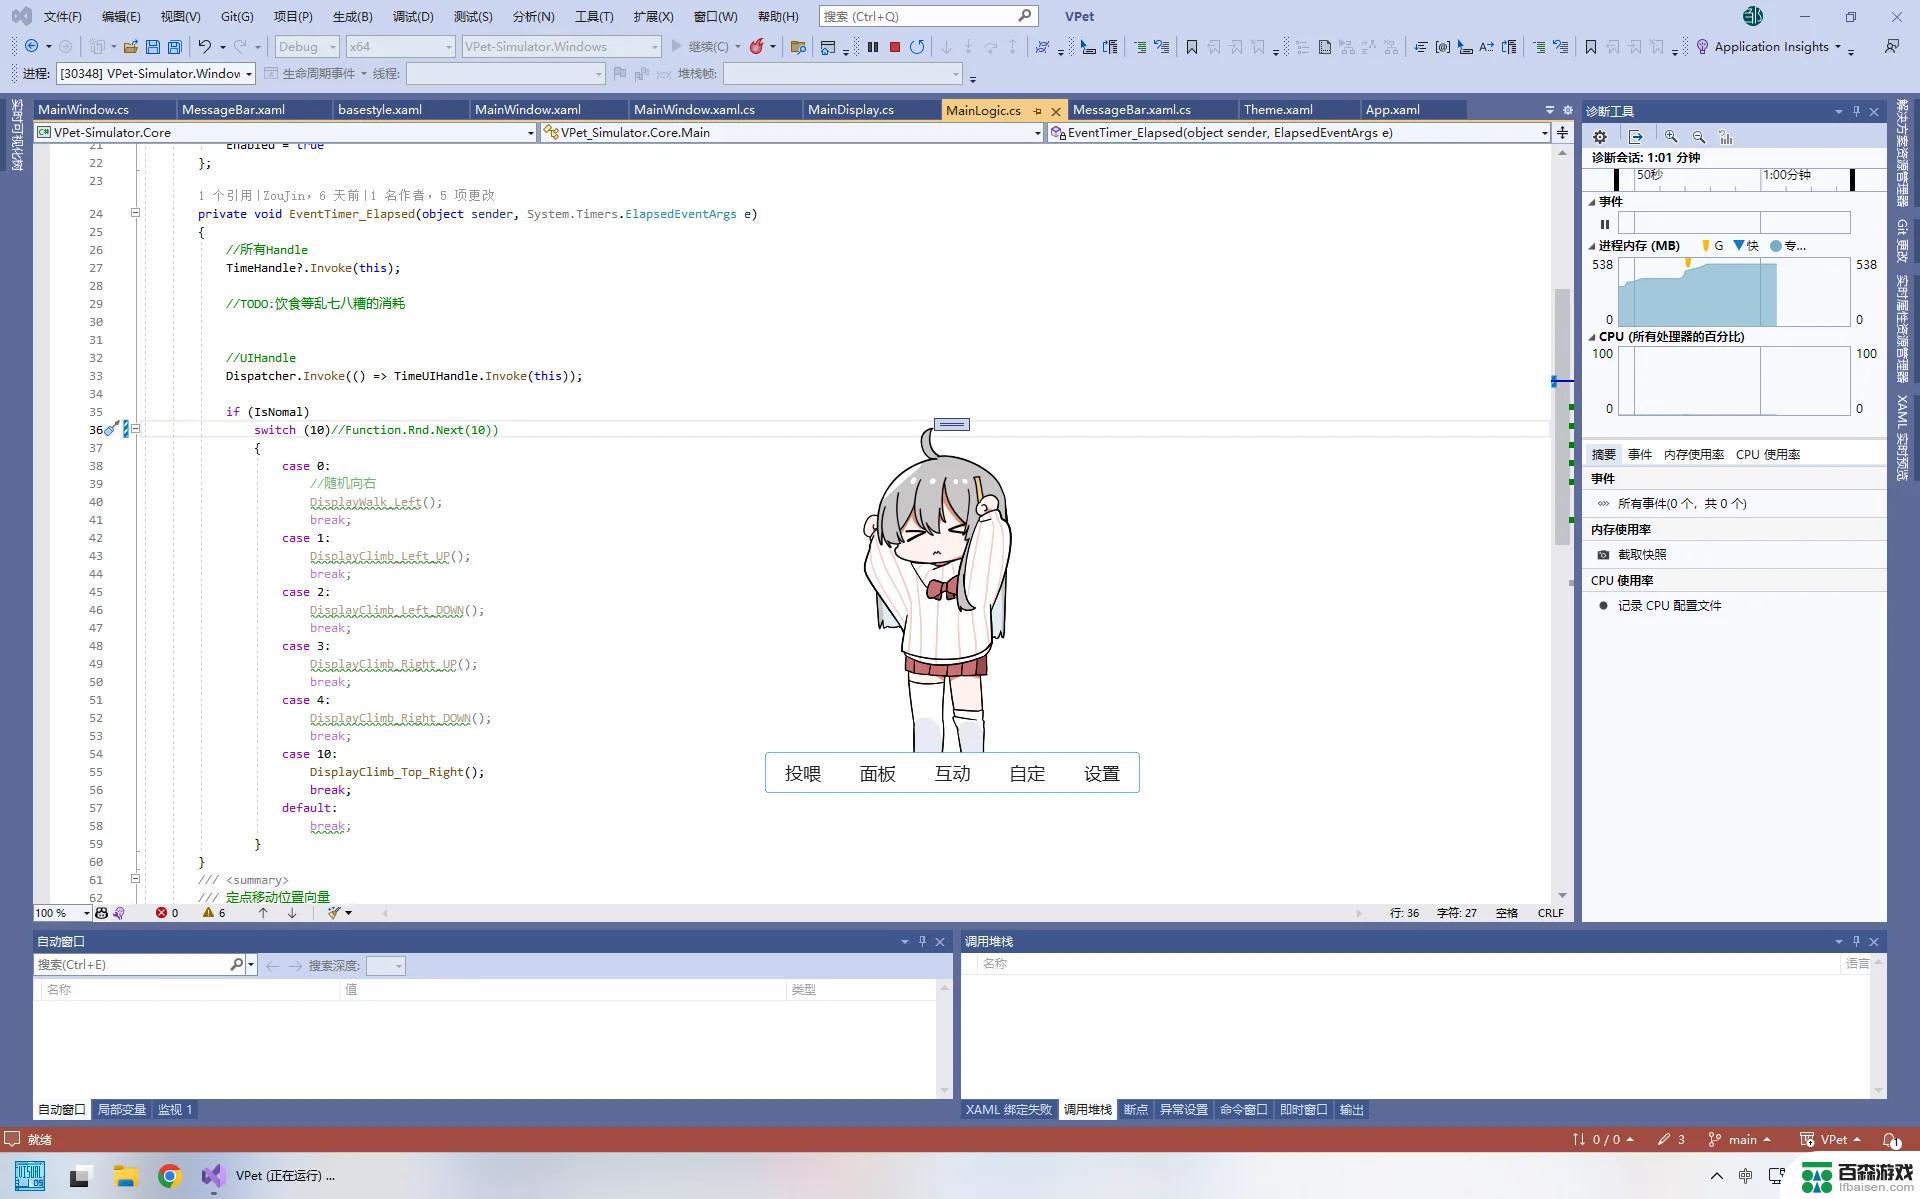
Task: Click the main branch in status bar
Action: point(1740,1140)
